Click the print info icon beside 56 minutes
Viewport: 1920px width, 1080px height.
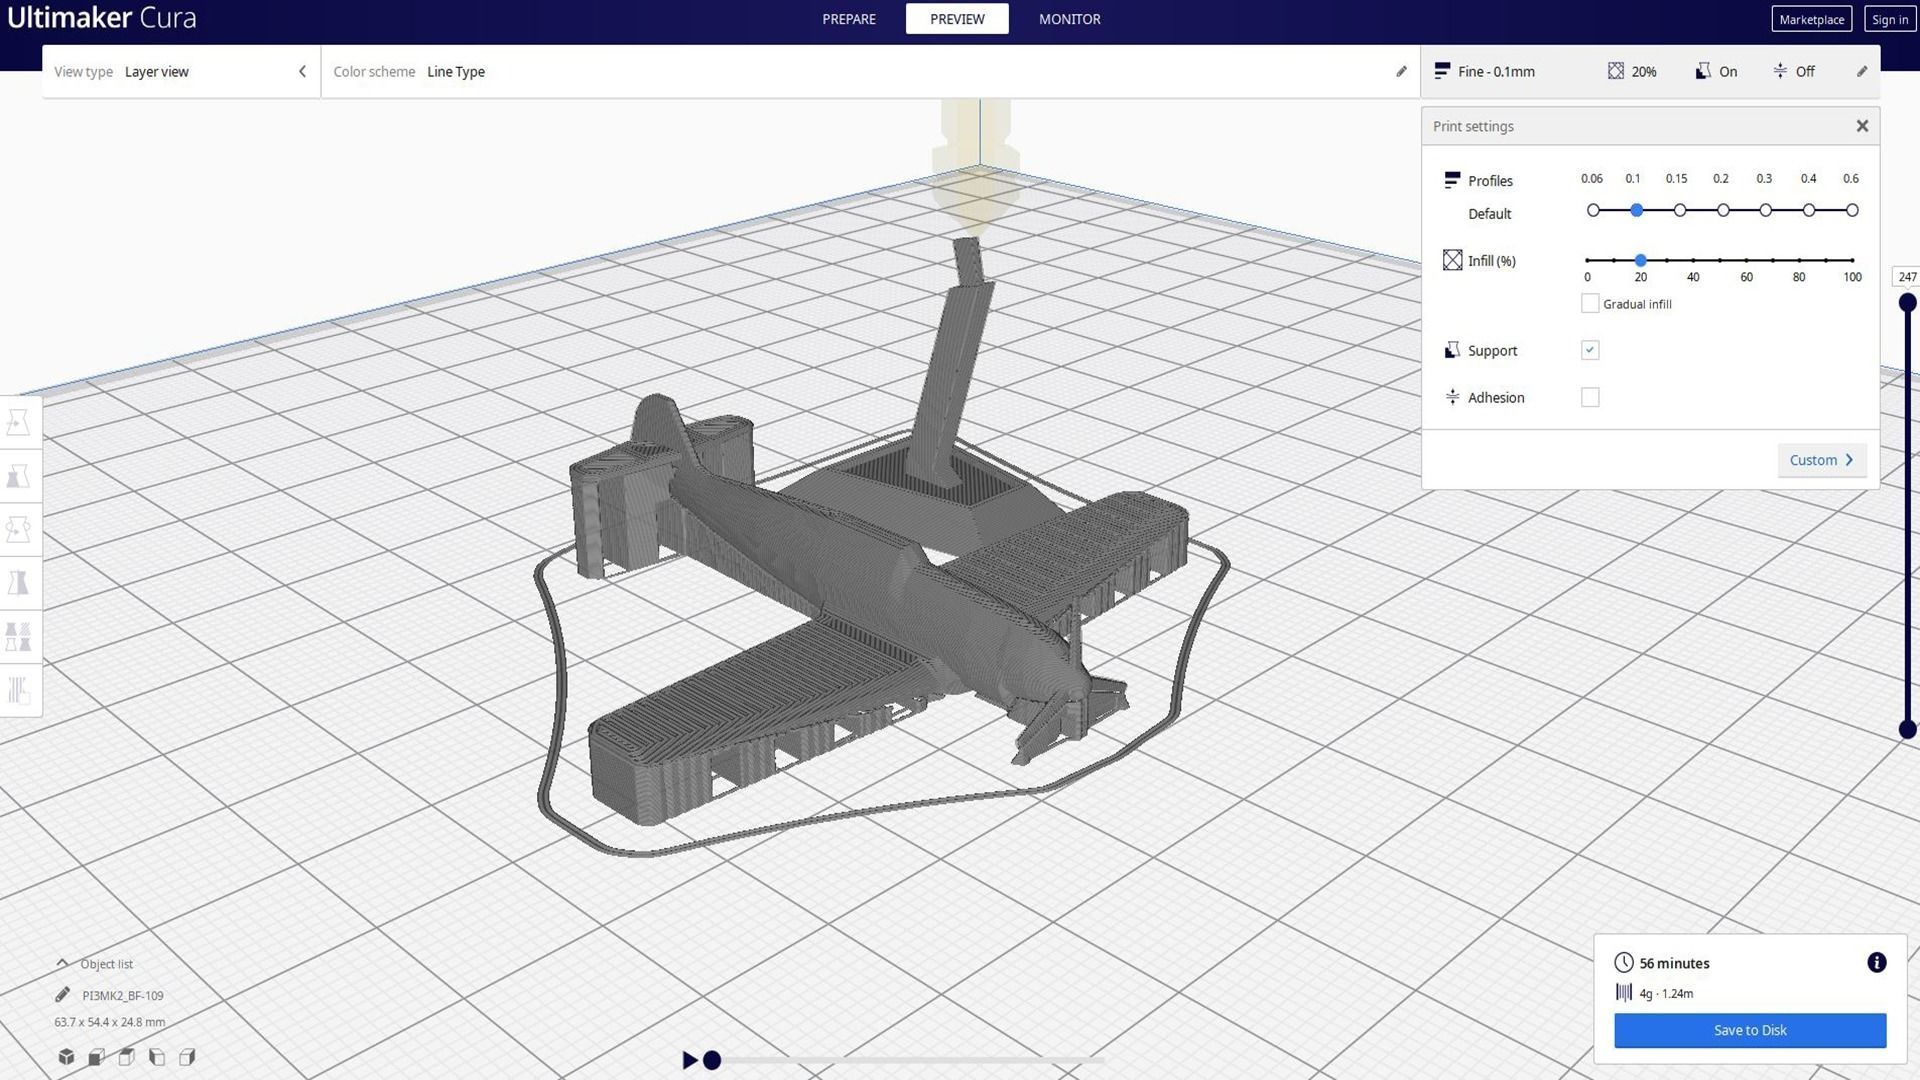1876,962
